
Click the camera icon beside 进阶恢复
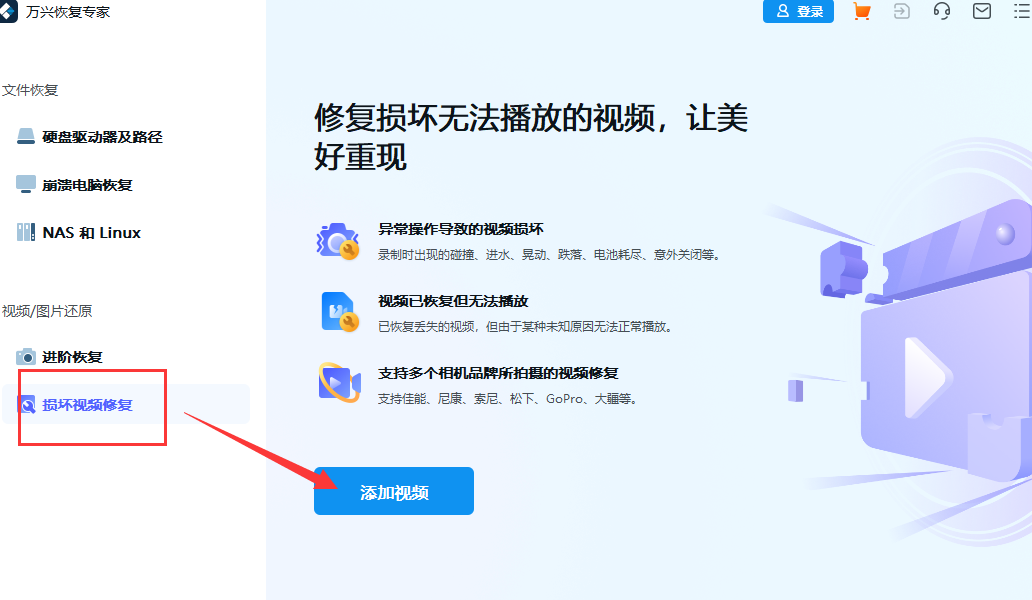tap(24, 355)
